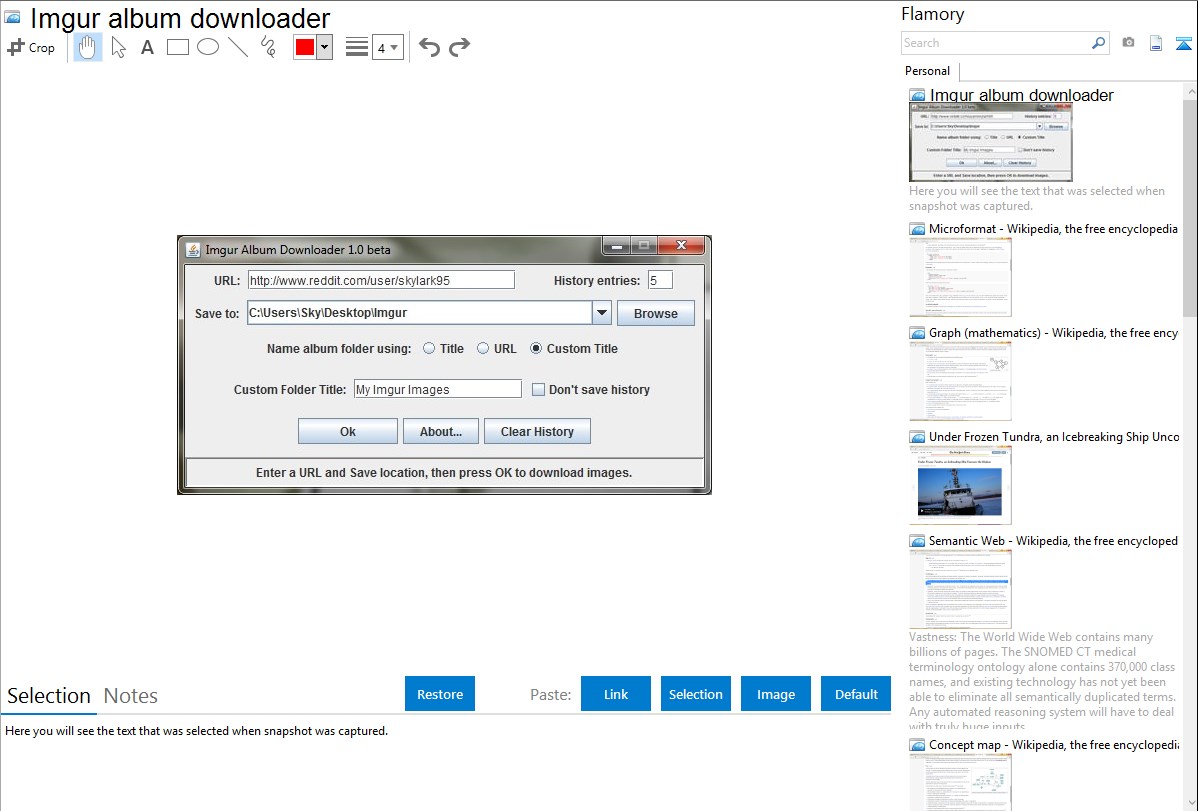Open Graph (mathematics) snapshot thumbnail
Image resolution: width=1198 pixels, height=811 pixels.
pos(960,381)
